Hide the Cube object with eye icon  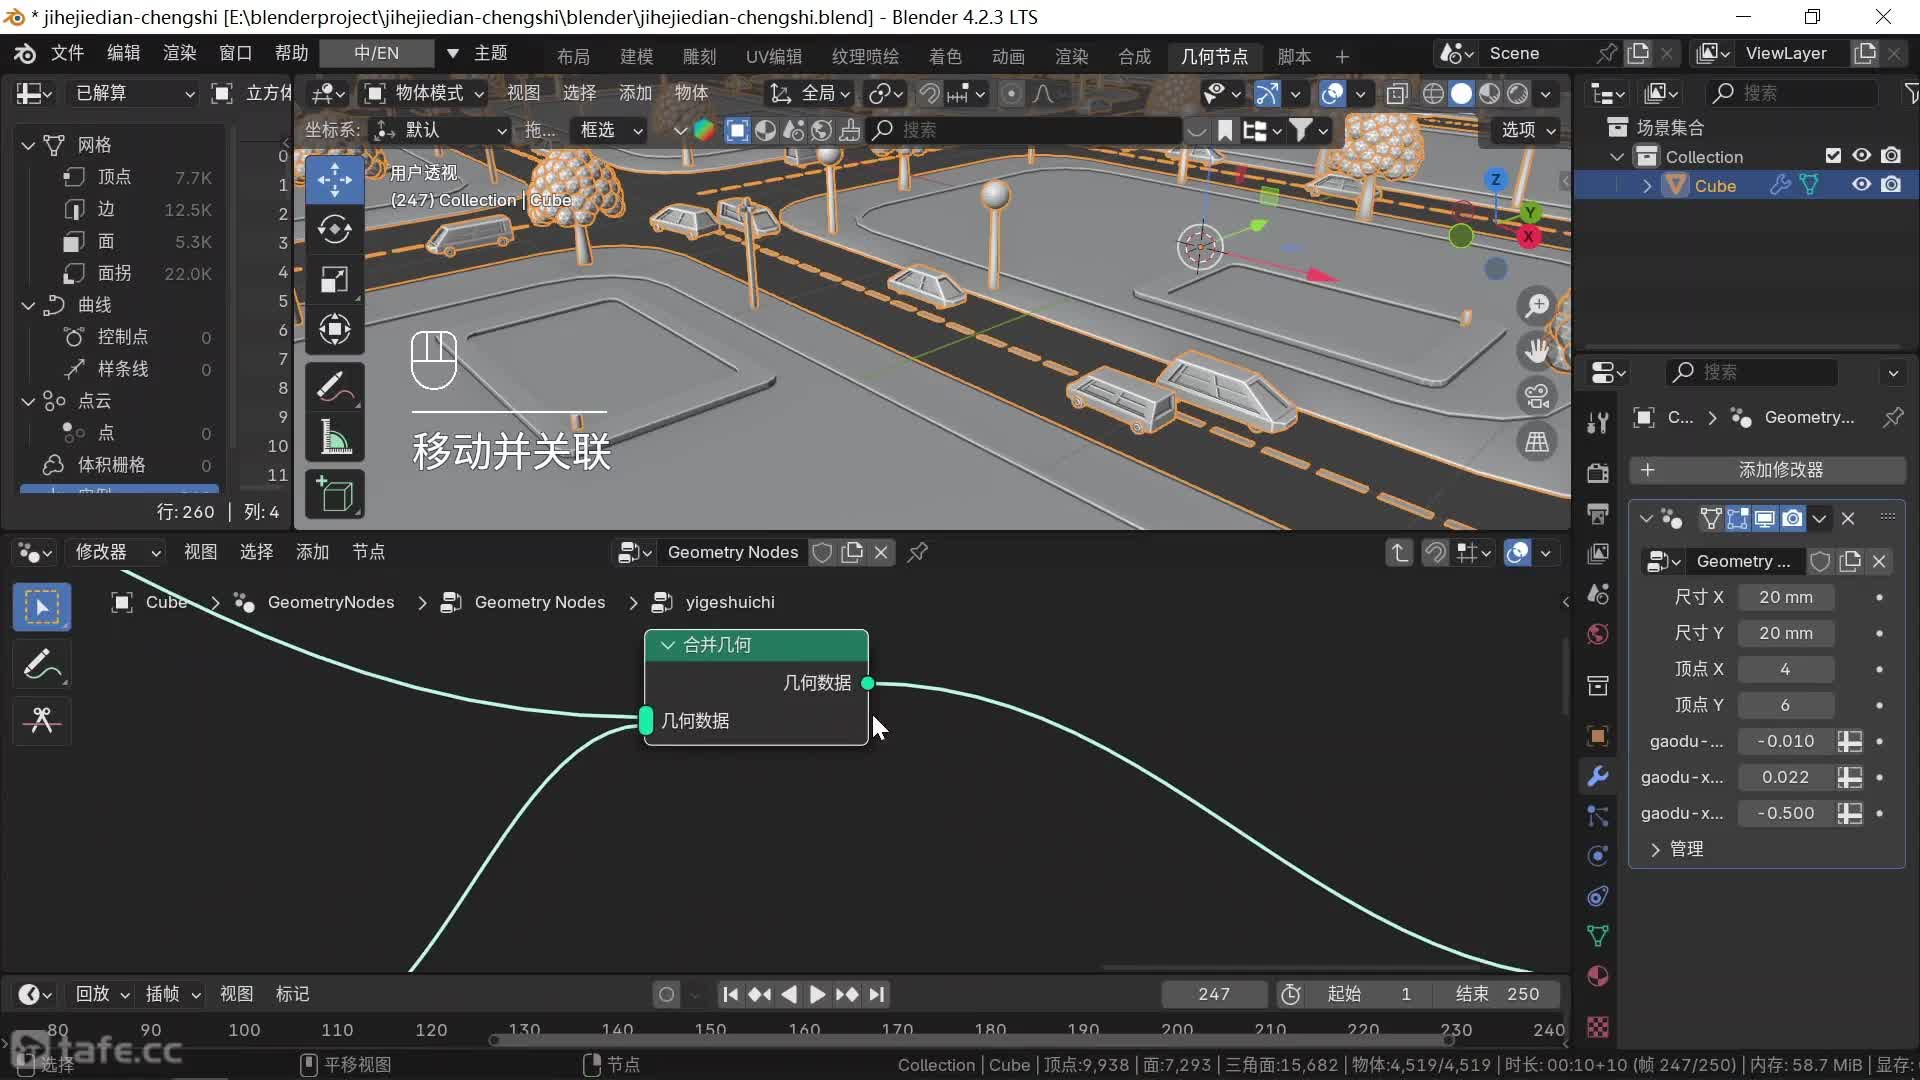(1861, 185)
